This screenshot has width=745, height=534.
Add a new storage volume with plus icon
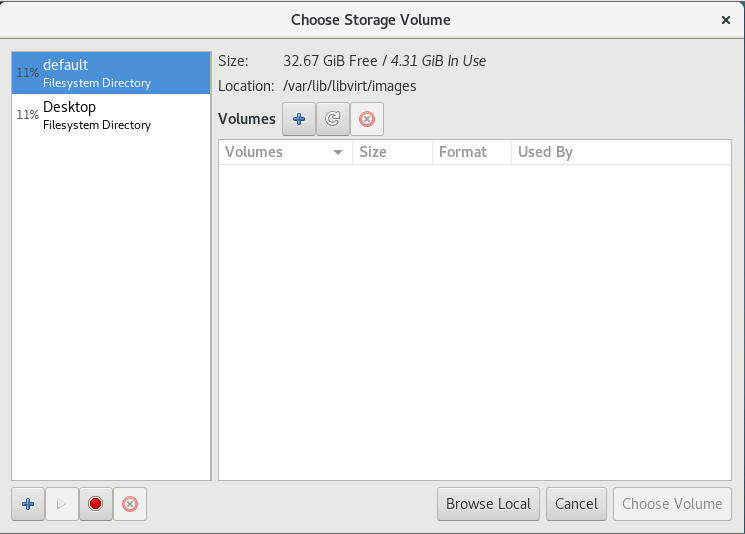pos(299,119)
